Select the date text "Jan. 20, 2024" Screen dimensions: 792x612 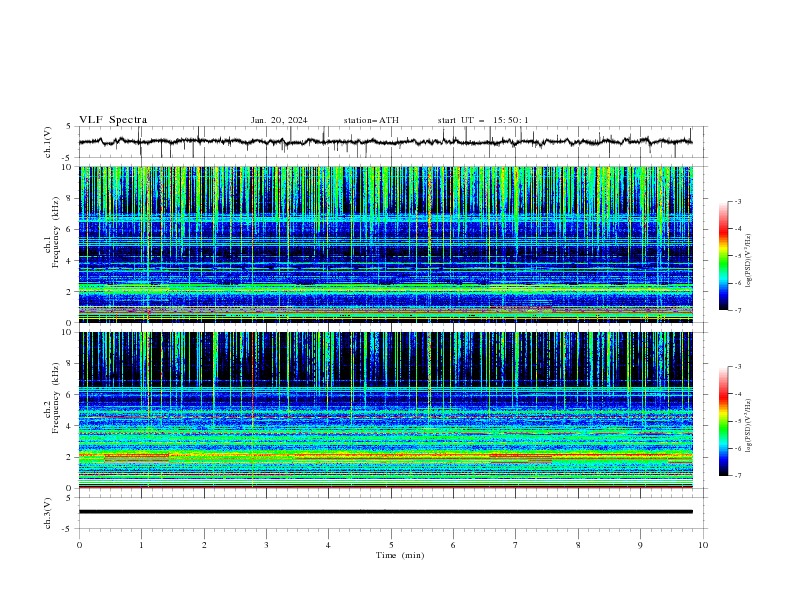coord(279,120)
